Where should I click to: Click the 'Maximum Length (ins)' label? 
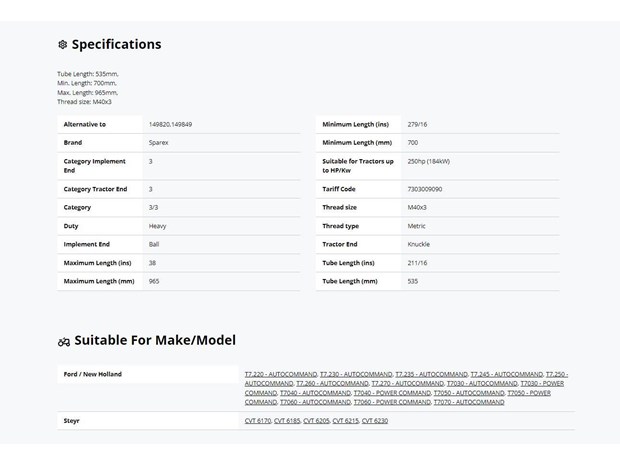tap(97, 263)
